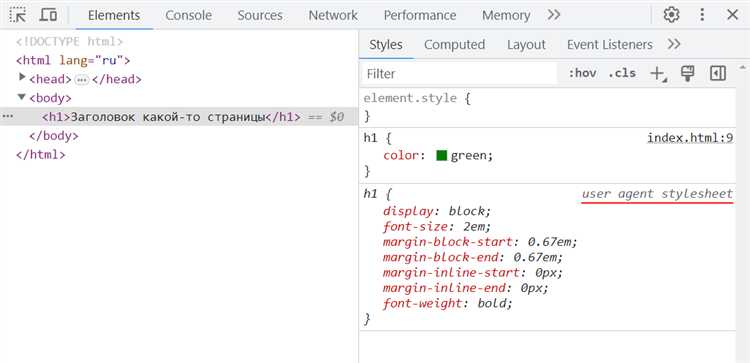This screenshot has height=363, width=750.
Task: Click the new style rule plus icon
Action: 658,74
